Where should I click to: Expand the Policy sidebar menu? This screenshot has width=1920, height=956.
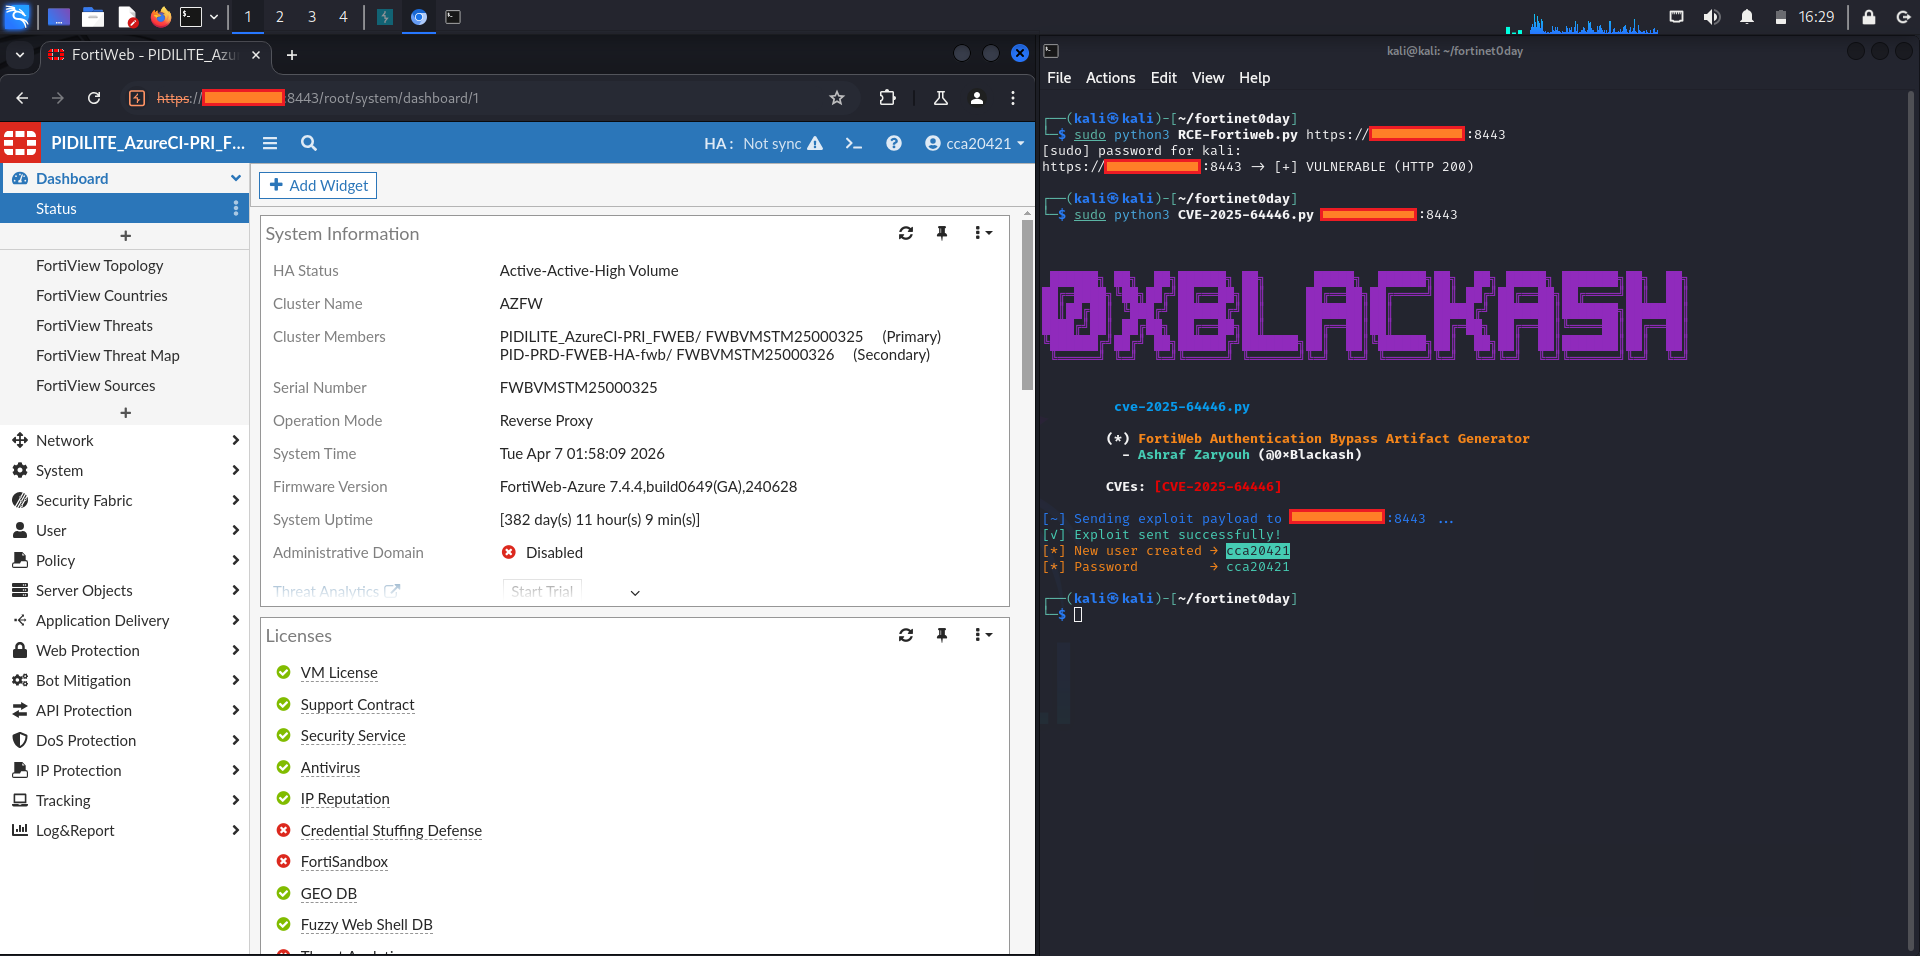pos(125,560)
